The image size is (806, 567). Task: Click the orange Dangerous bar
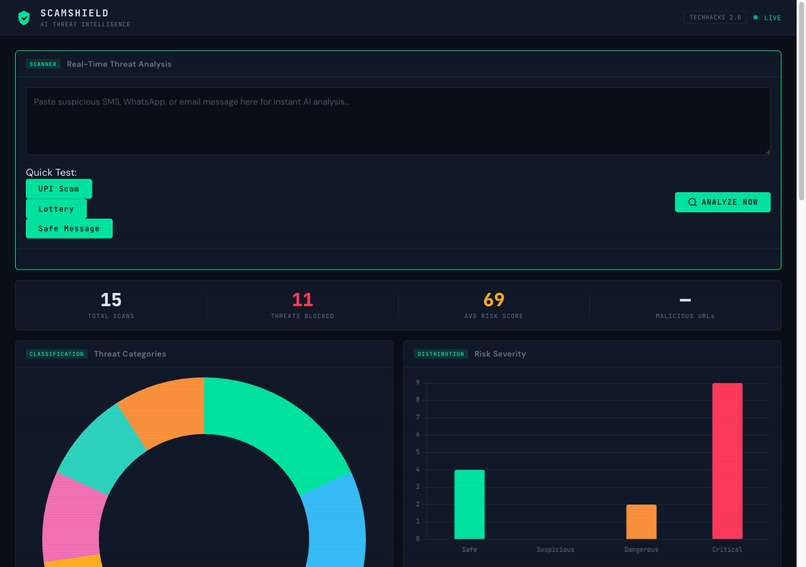click(x=641, y=522)
